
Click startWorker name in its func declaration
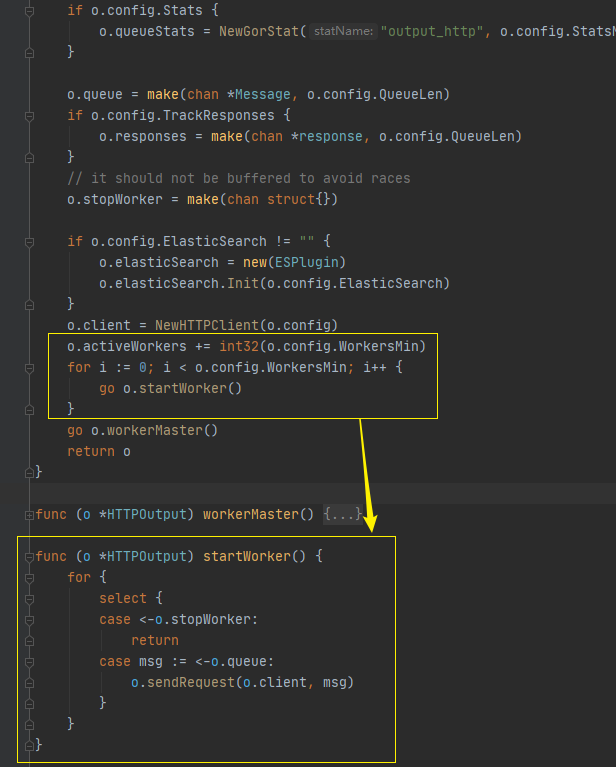[246, 557]
